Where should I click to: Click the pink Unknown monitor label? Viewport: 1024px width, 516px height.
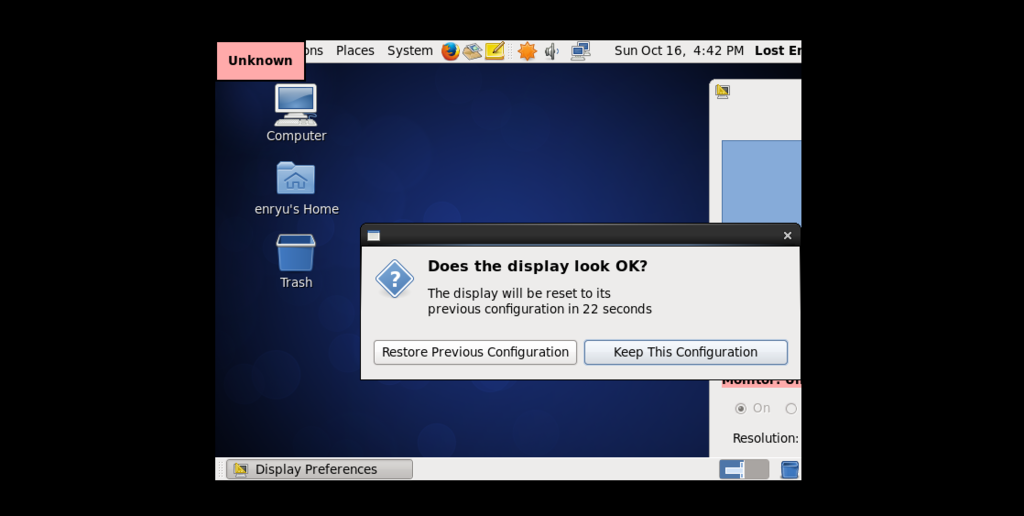tap(260, 61)
